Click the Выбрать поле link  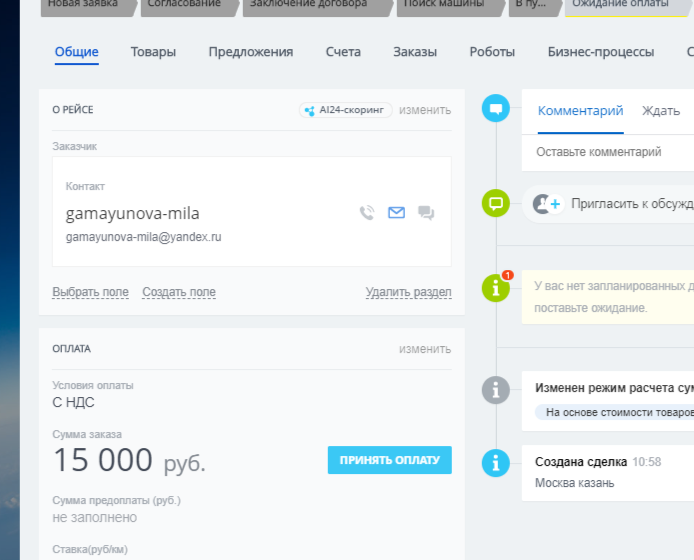tap(90, 292)
